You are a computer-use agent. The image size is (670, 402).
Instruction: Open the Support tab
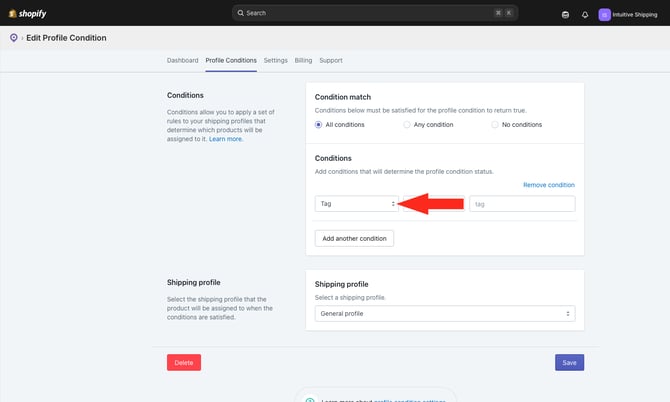point(331,60)
